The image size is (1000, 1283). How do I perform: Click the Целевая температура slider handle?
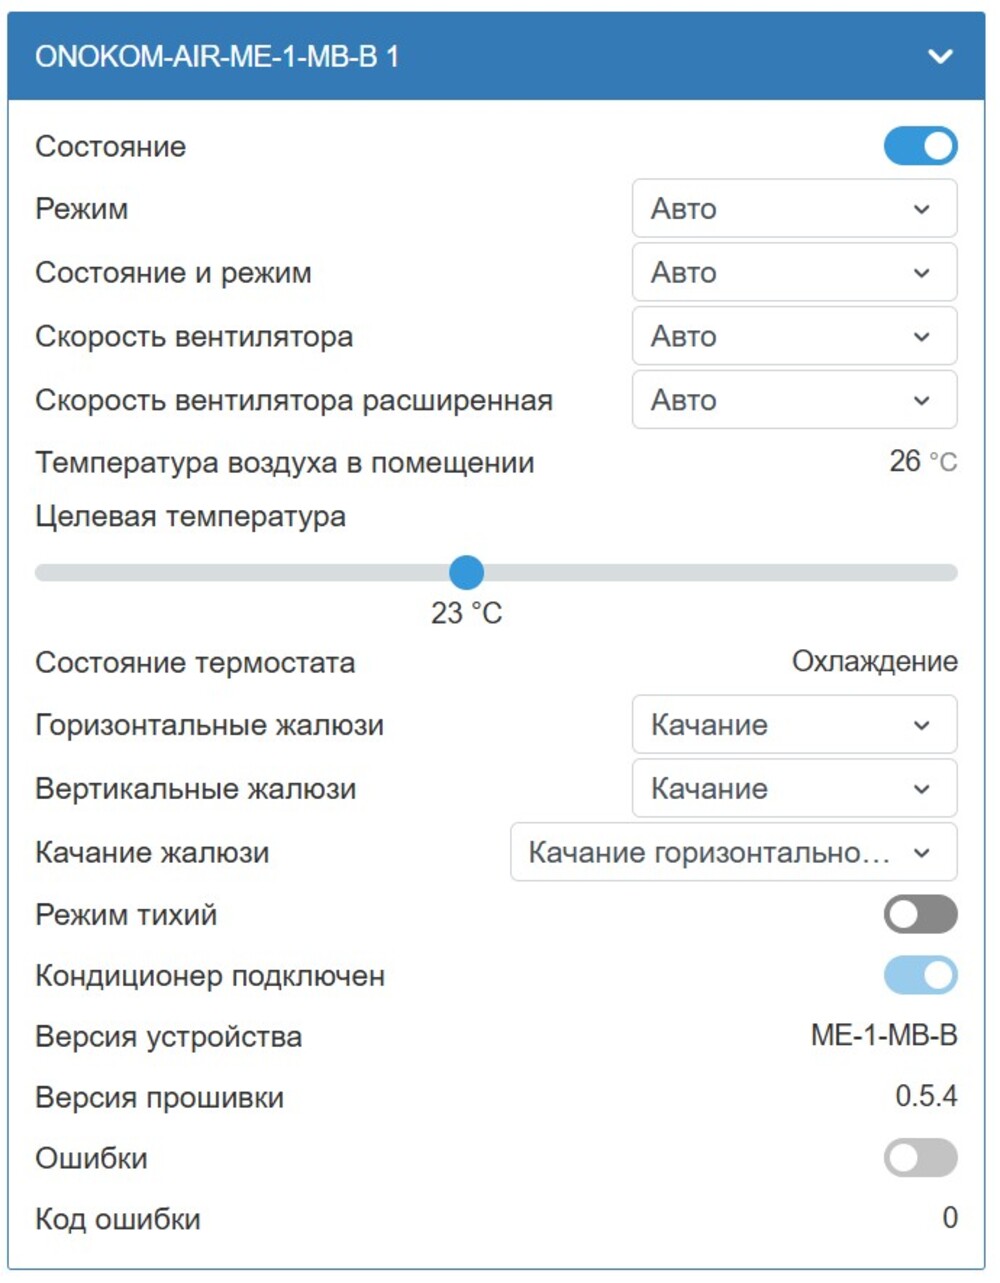tap(466, 571)
